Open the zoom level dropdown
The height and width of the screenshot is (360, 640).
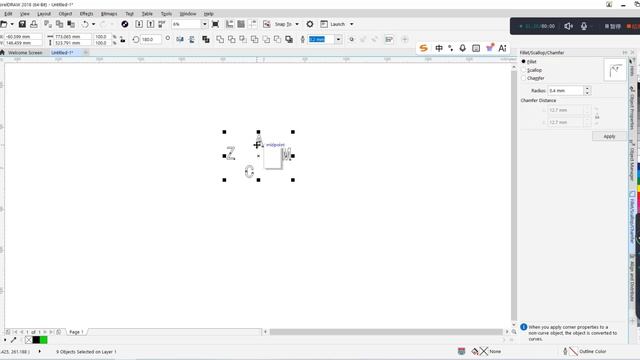[x=204, y=24]
